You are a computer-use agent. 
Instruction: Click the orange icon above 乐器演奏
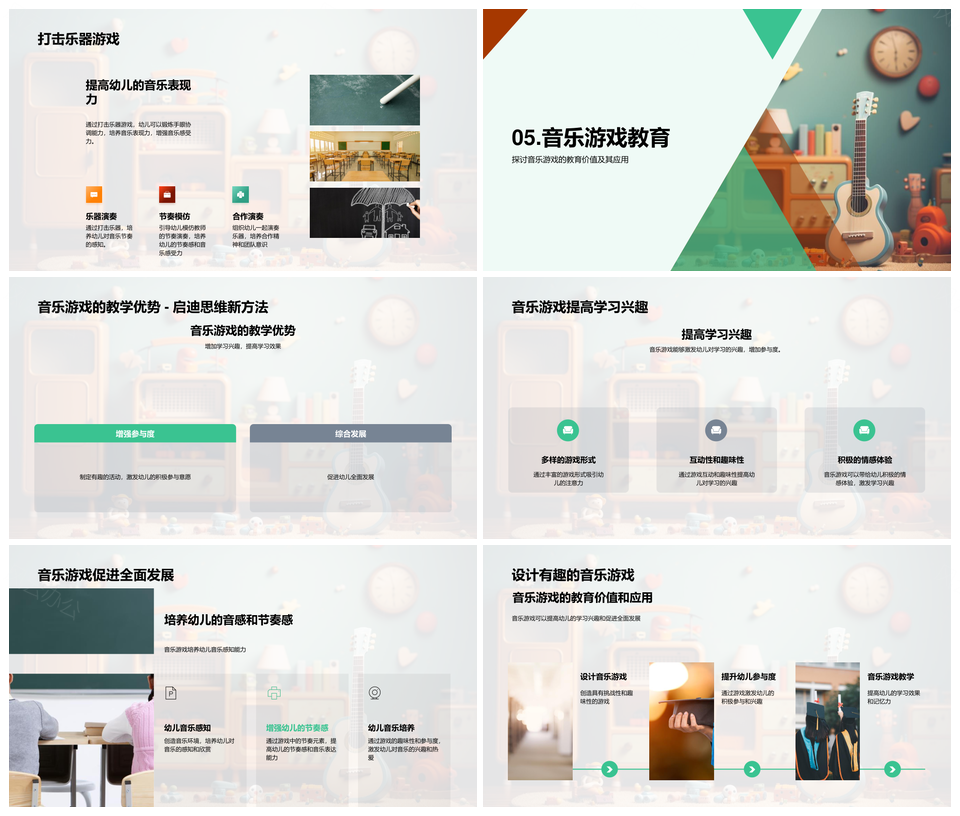click(94, 195)
